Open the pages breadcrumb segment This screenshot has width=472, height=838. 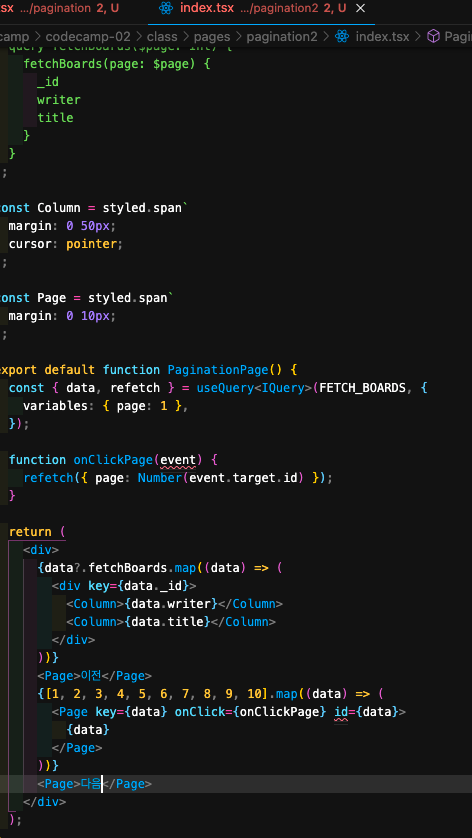tap(212, 37)
